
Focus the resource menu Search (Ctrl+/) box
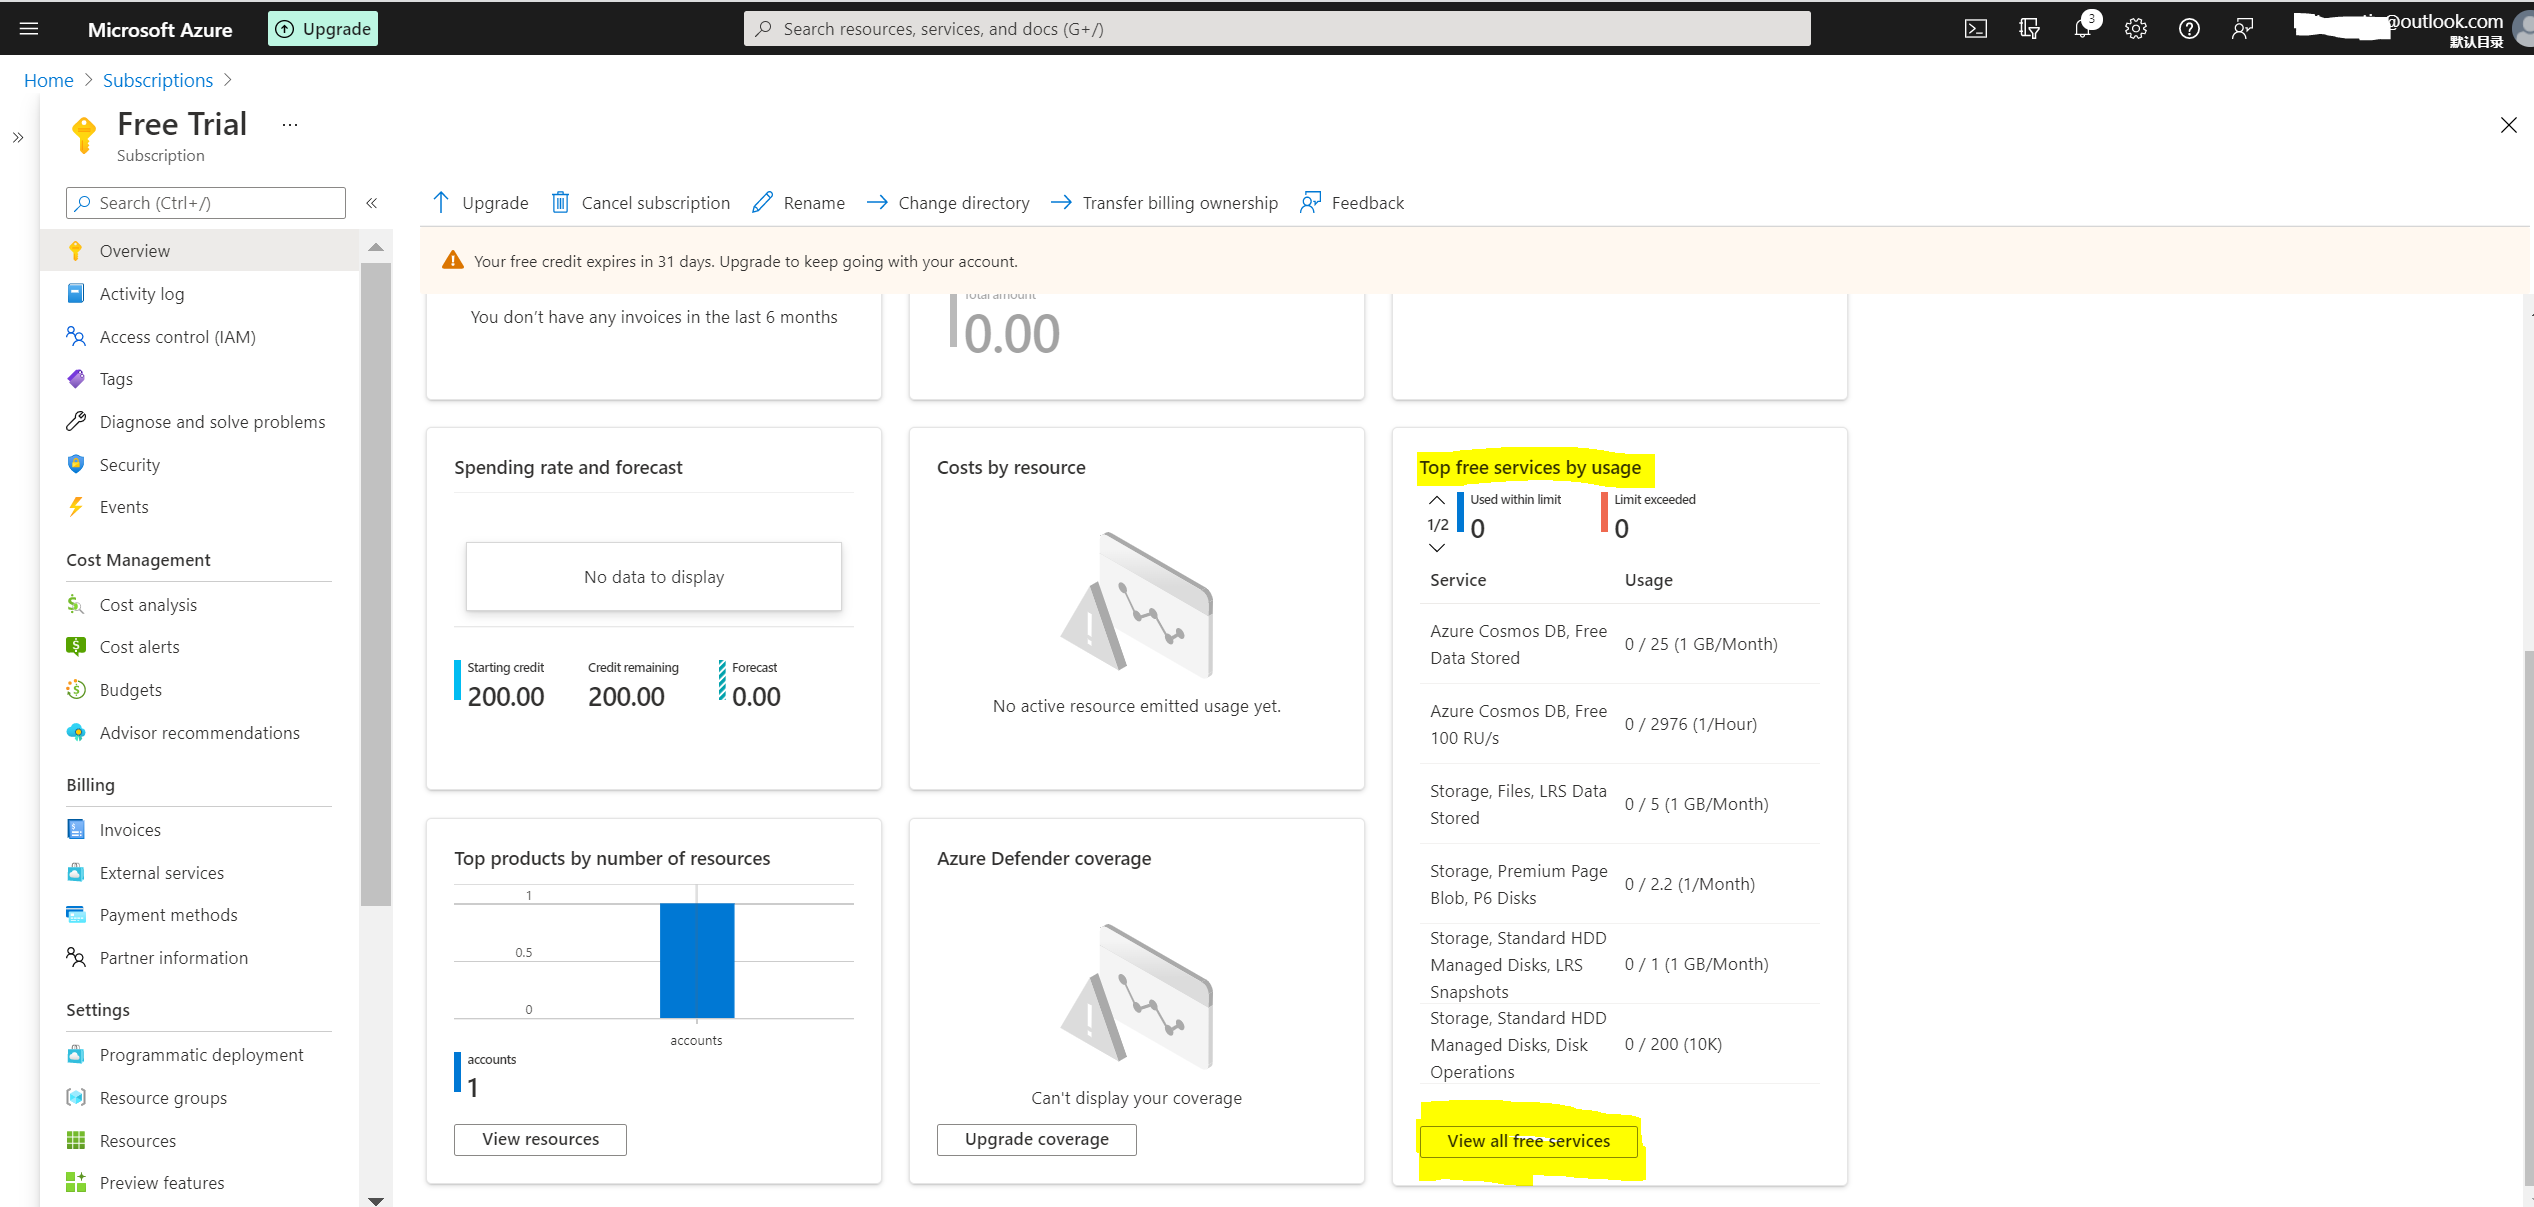pos(206,203)
